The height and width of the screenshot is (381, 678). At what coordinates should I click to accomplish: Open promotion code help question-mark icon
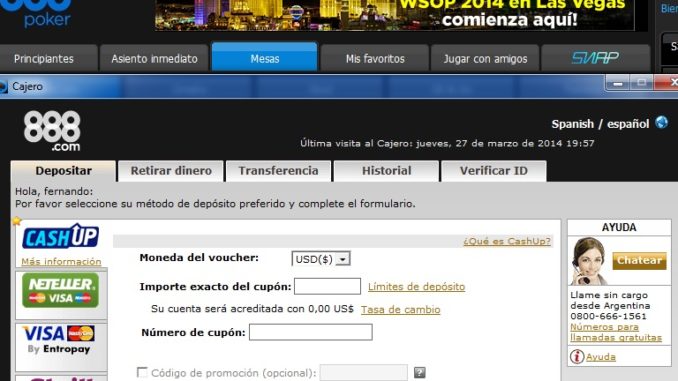point(419,372)
